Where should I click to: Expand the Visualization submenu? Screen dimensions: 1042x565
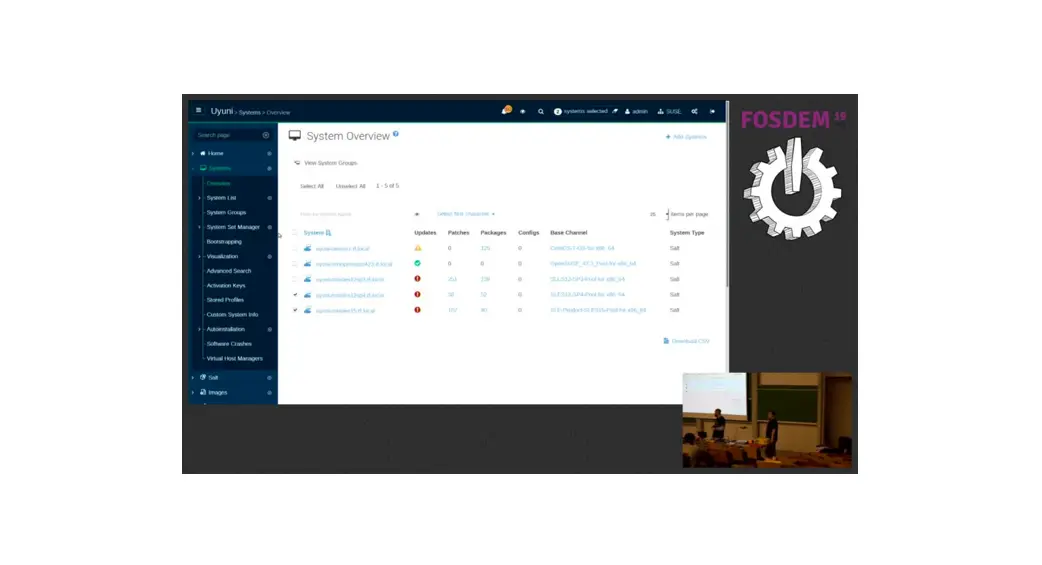[199, 257]
